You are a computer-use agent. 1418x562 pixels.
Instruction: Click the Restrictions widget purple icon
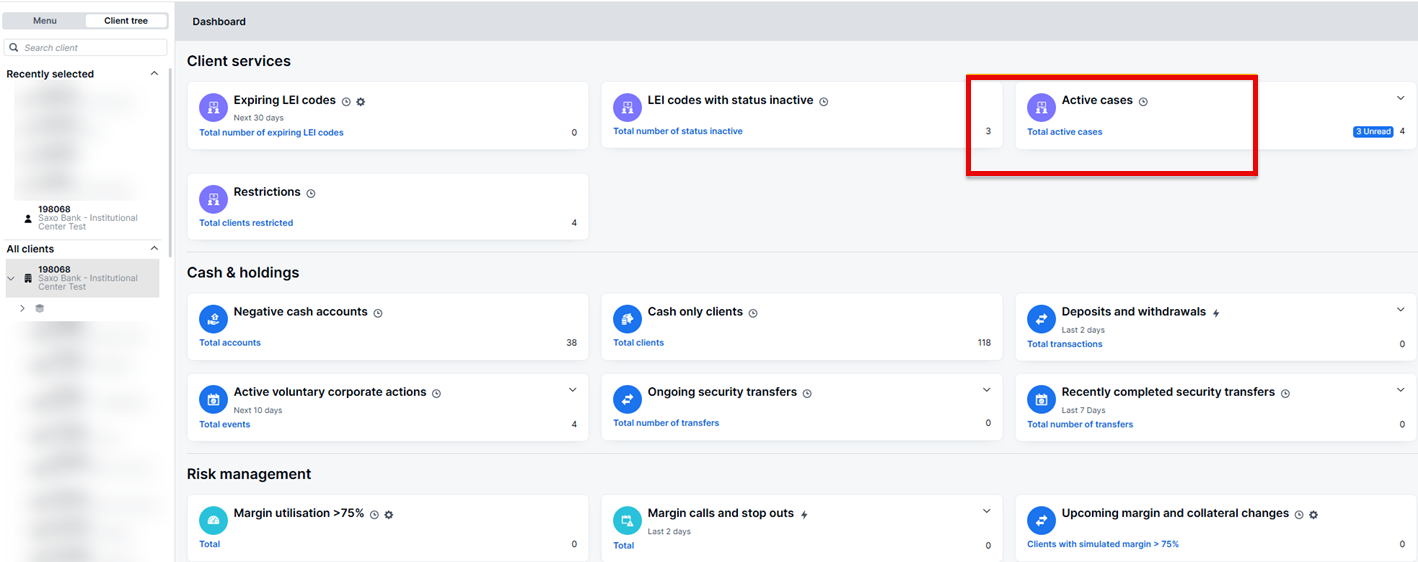[213, 198]
